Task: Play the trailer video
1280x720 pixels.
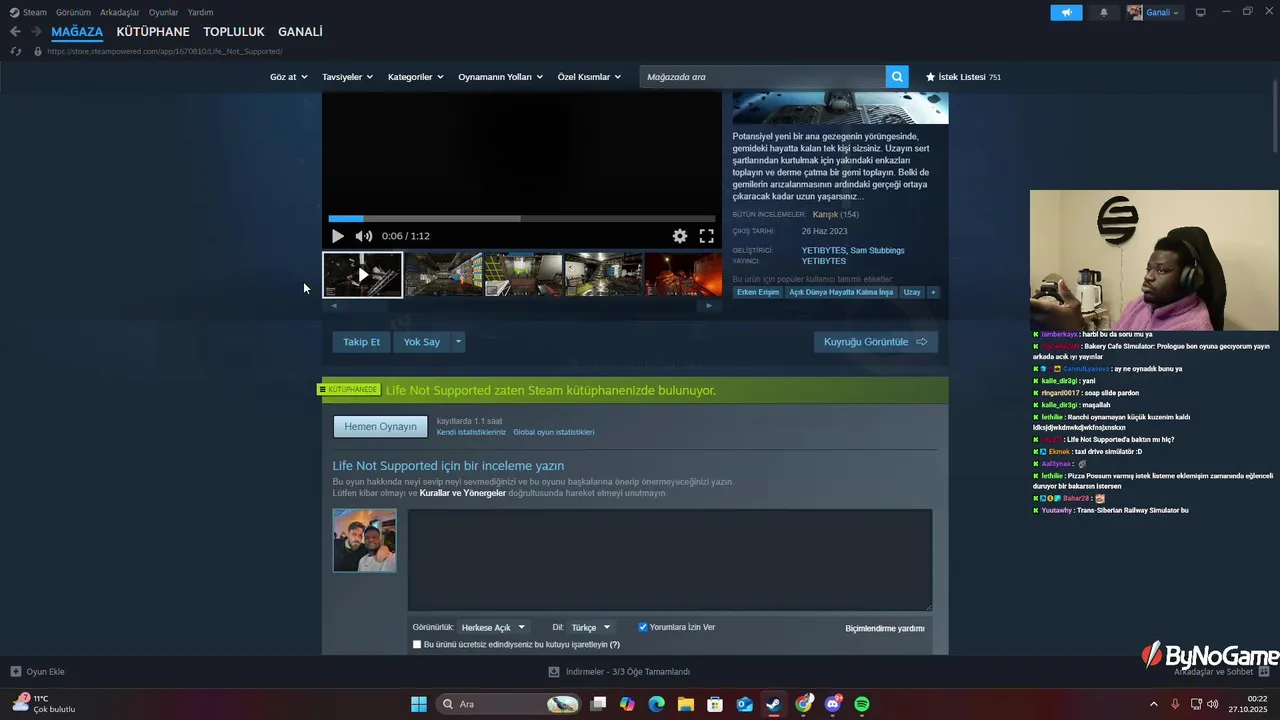Action: (x=337, y=236)
